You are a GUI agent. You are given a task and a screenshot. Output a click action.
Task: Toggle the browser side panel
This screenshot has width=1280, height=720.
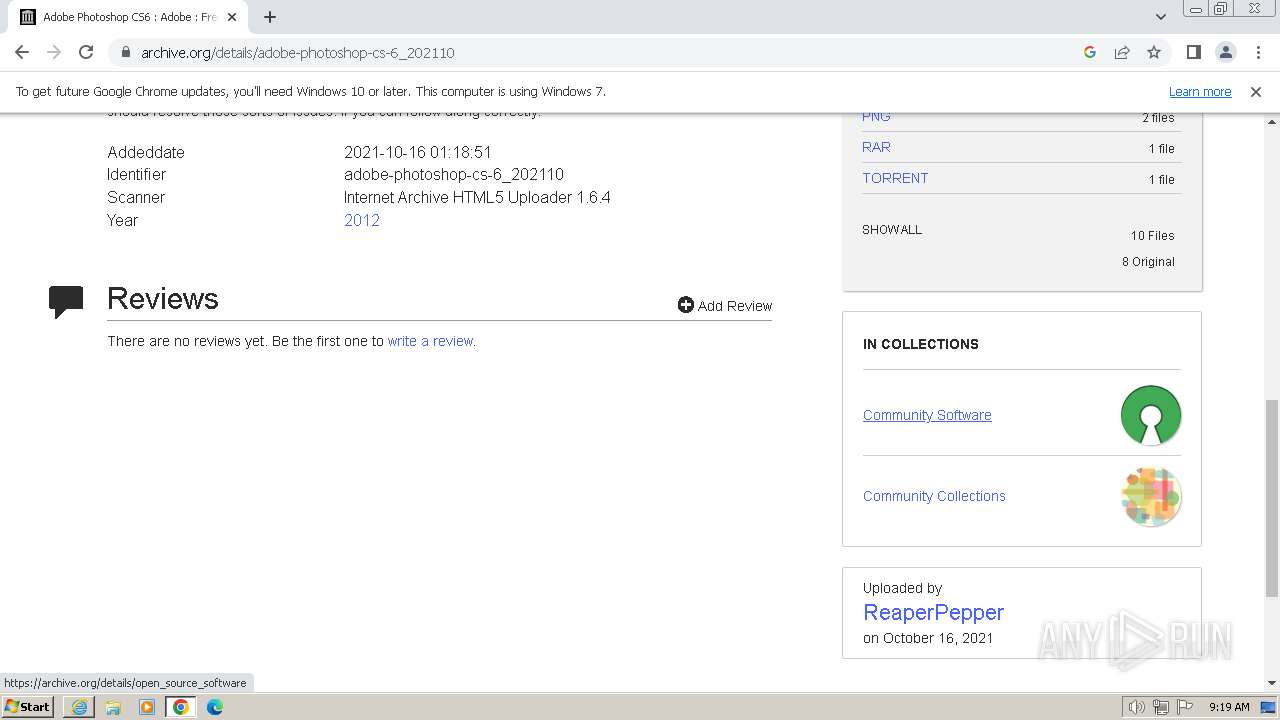pos(1193,52)
